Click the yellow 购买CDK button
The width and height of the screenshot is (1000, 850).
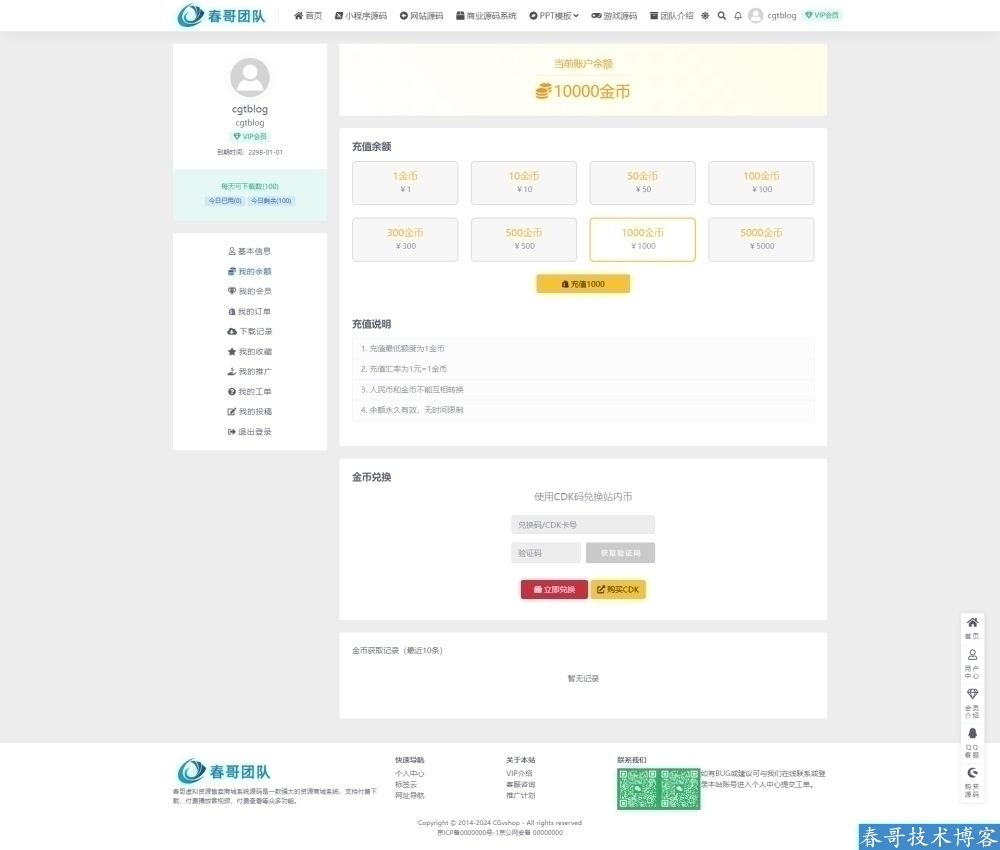click(618, 590)
